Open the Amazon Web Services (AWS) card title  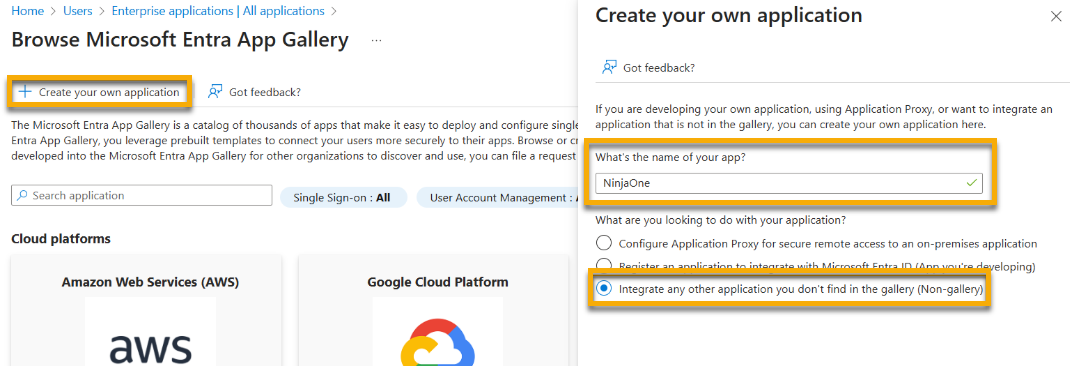[150, 281]
